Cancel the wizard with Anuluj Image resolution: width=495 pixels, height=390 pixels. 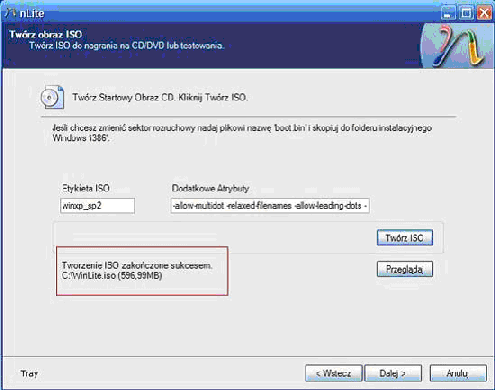[458, 373]
